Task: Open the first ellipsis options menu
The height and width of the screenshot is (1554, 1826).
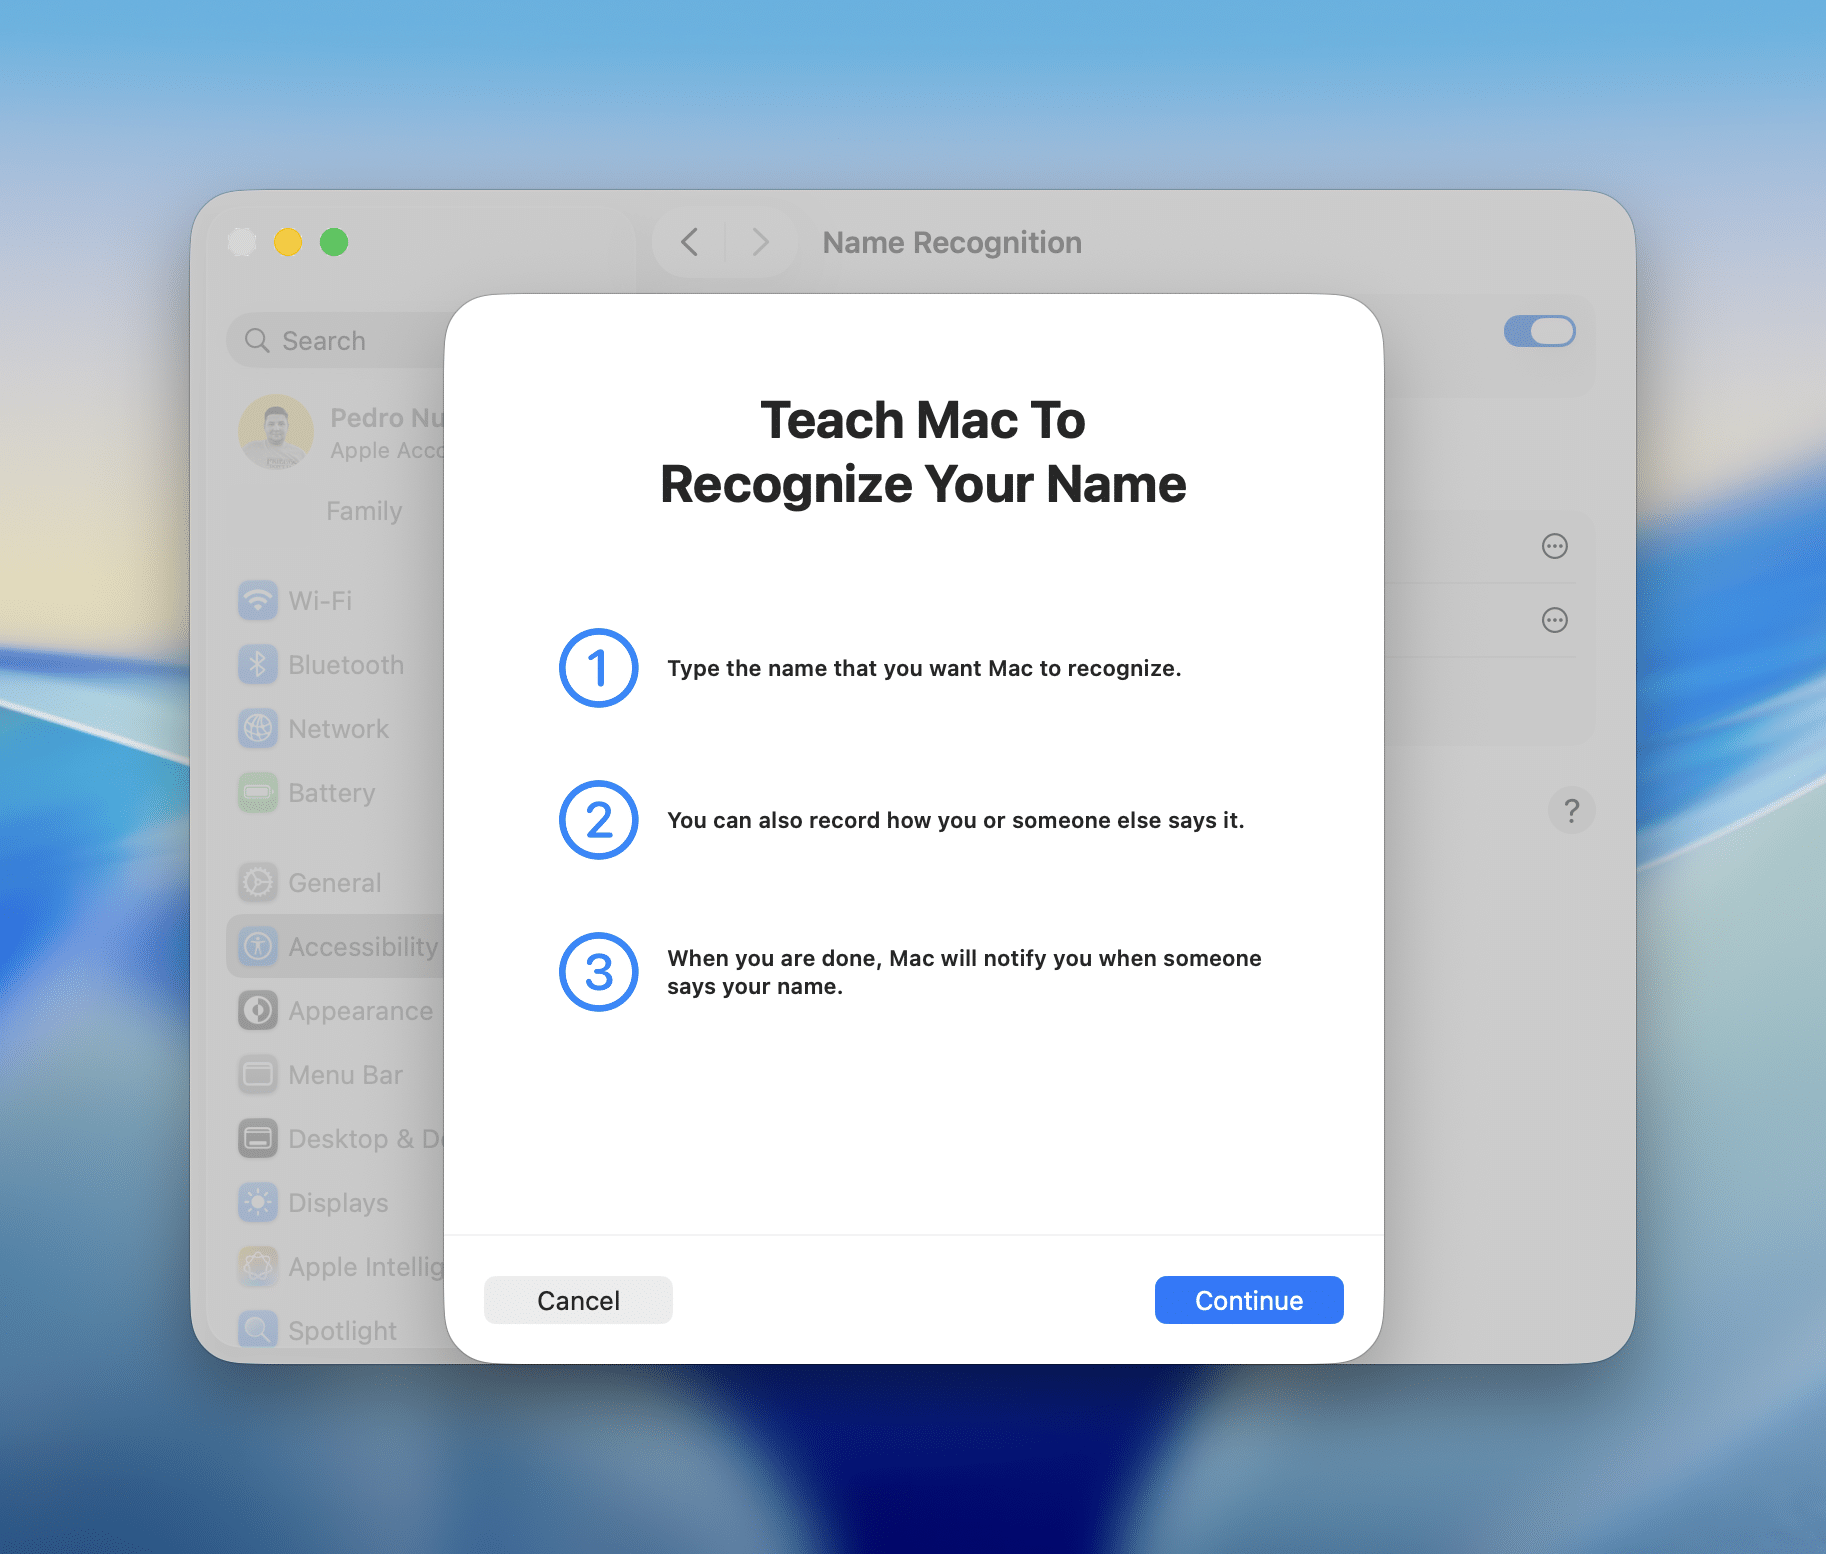Action: click(1554, 546)
